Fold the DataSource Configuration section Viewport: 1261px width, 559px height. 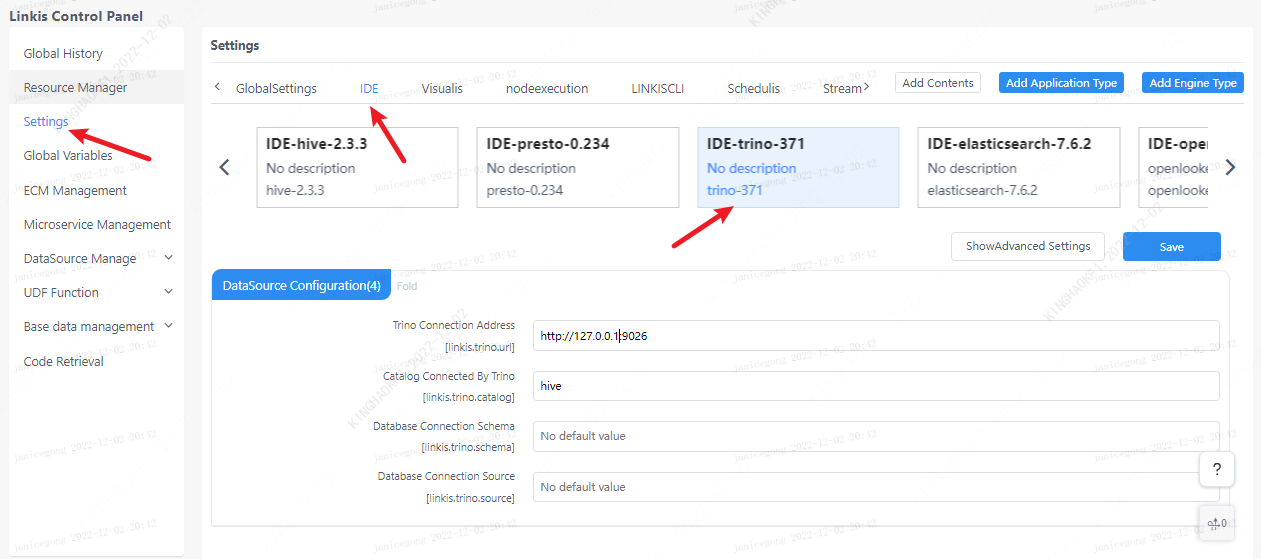[x=407, y=286]
